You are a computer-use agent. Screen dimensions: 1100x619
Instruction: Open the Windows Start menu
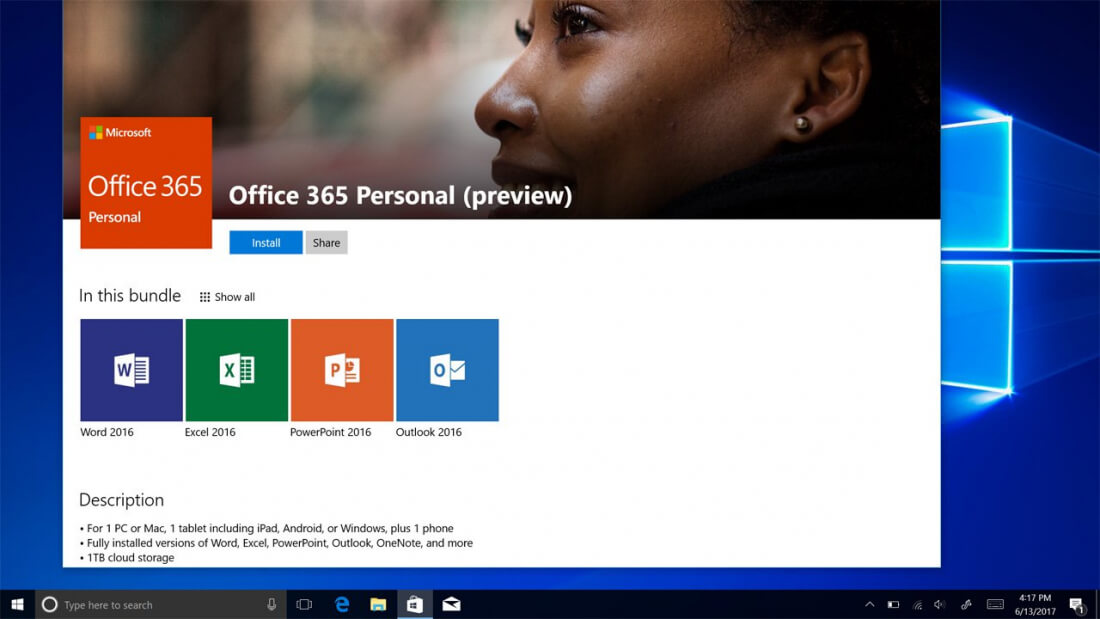18,604
